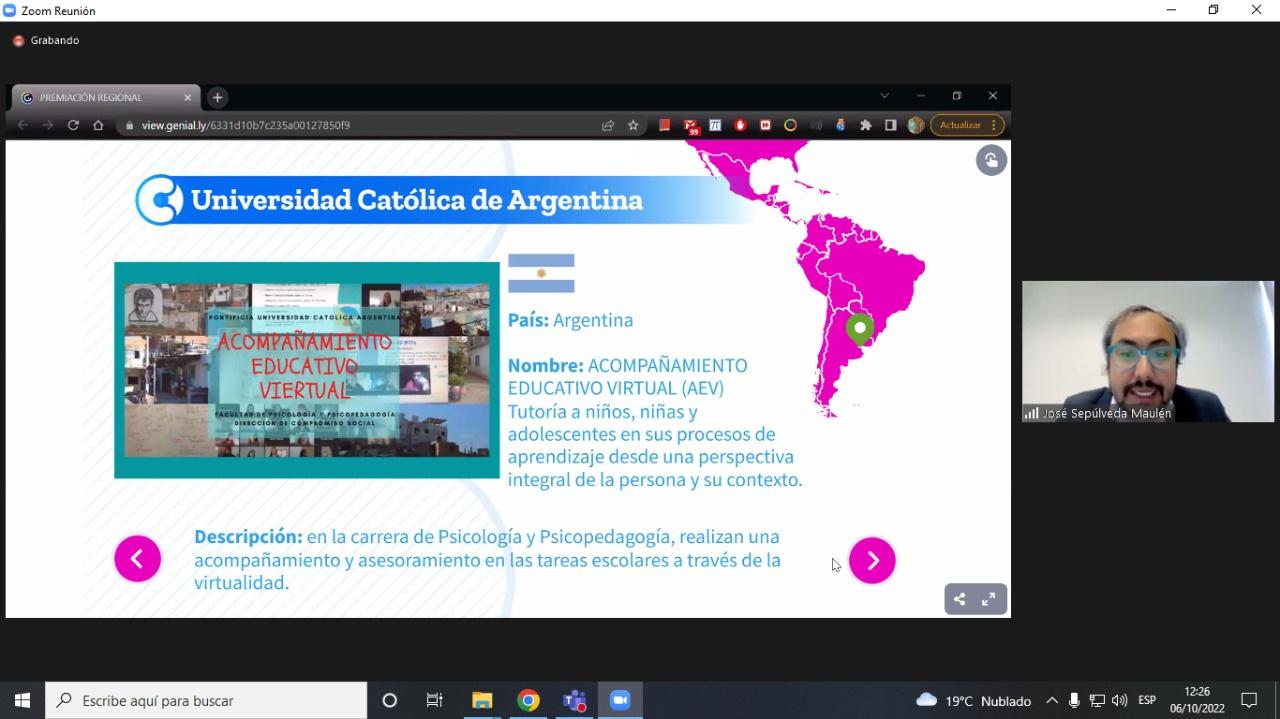Open Microsoft Teams from taskbar
1280x719 pixels.
pyautogui.click(x=574, y=700)
